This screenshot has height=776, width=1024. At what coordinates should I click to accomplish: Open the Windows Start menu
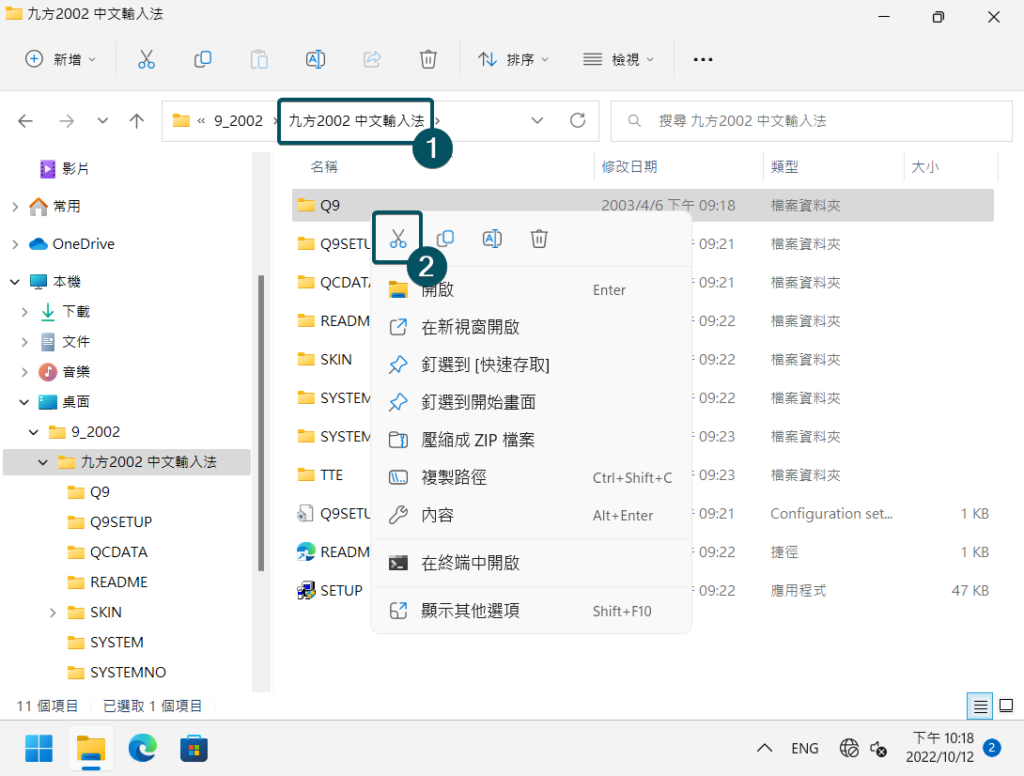click(x=39, y=749)
